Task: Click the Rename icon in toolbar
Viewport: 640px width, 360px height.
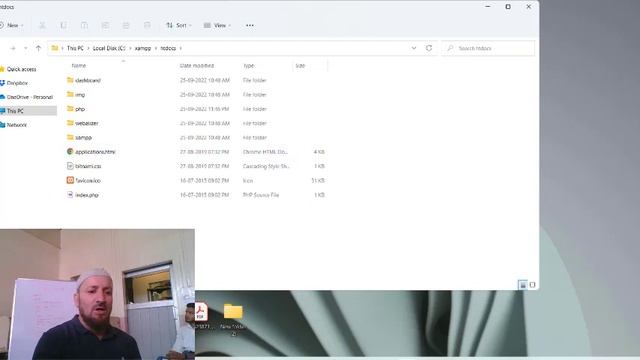Action: (105, 25)
